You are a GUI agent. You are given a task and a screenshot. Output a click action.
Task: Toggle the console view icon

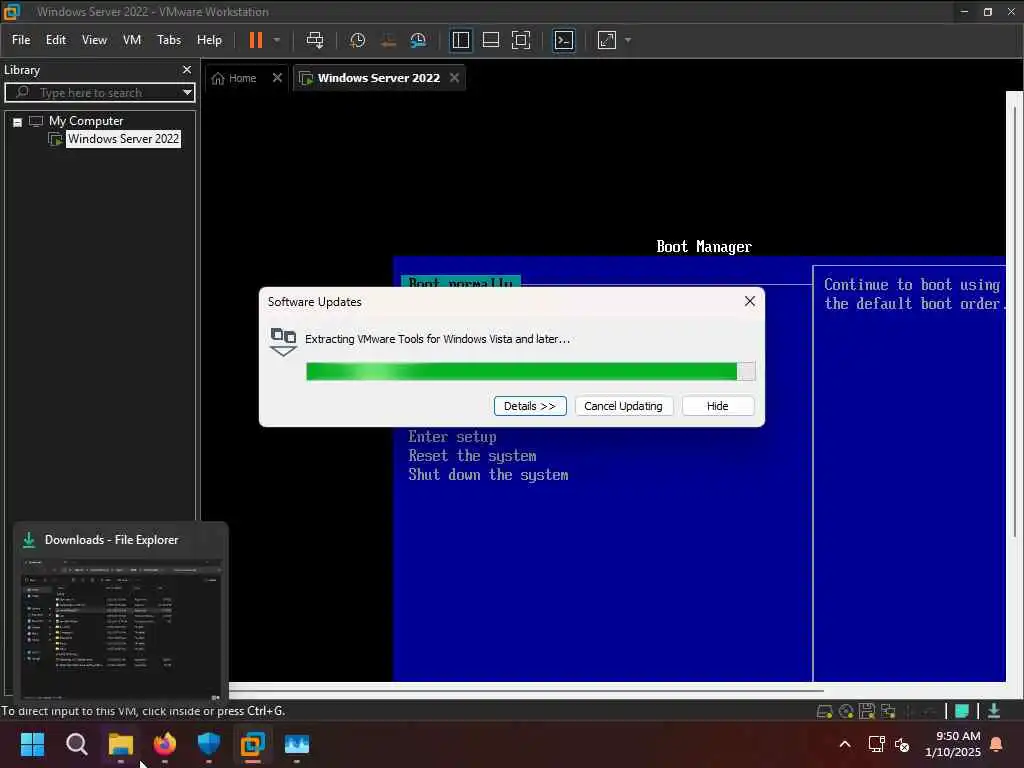click(x=564, y=40)
